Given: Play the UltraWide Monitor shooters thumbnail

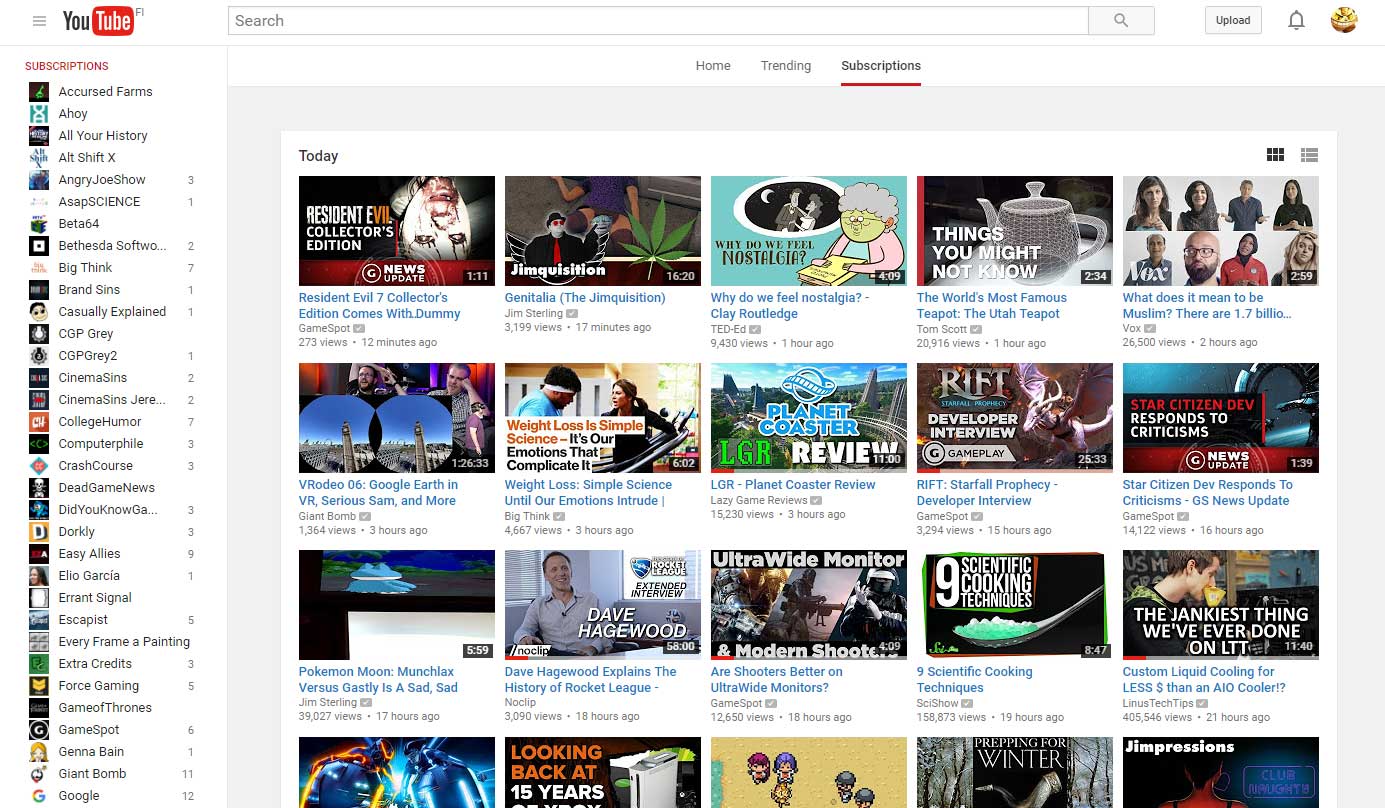Looking at the screenshot, I should 809,605.
